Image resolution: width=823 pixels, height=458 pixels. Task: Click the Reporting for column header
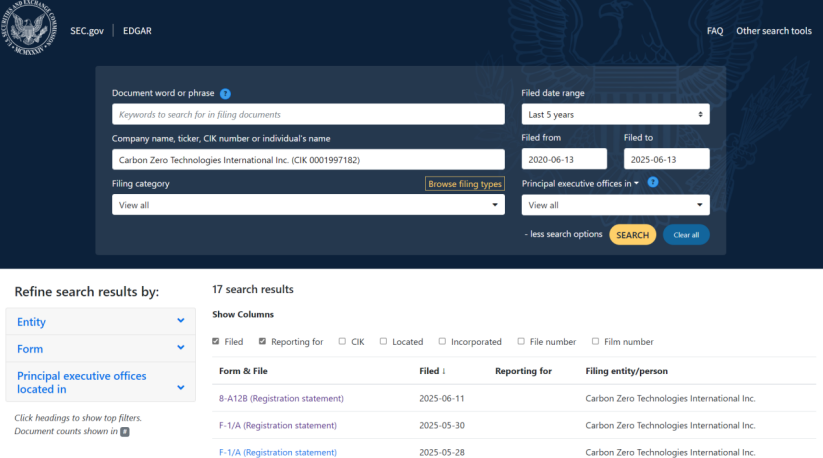(x=523, y=371)
